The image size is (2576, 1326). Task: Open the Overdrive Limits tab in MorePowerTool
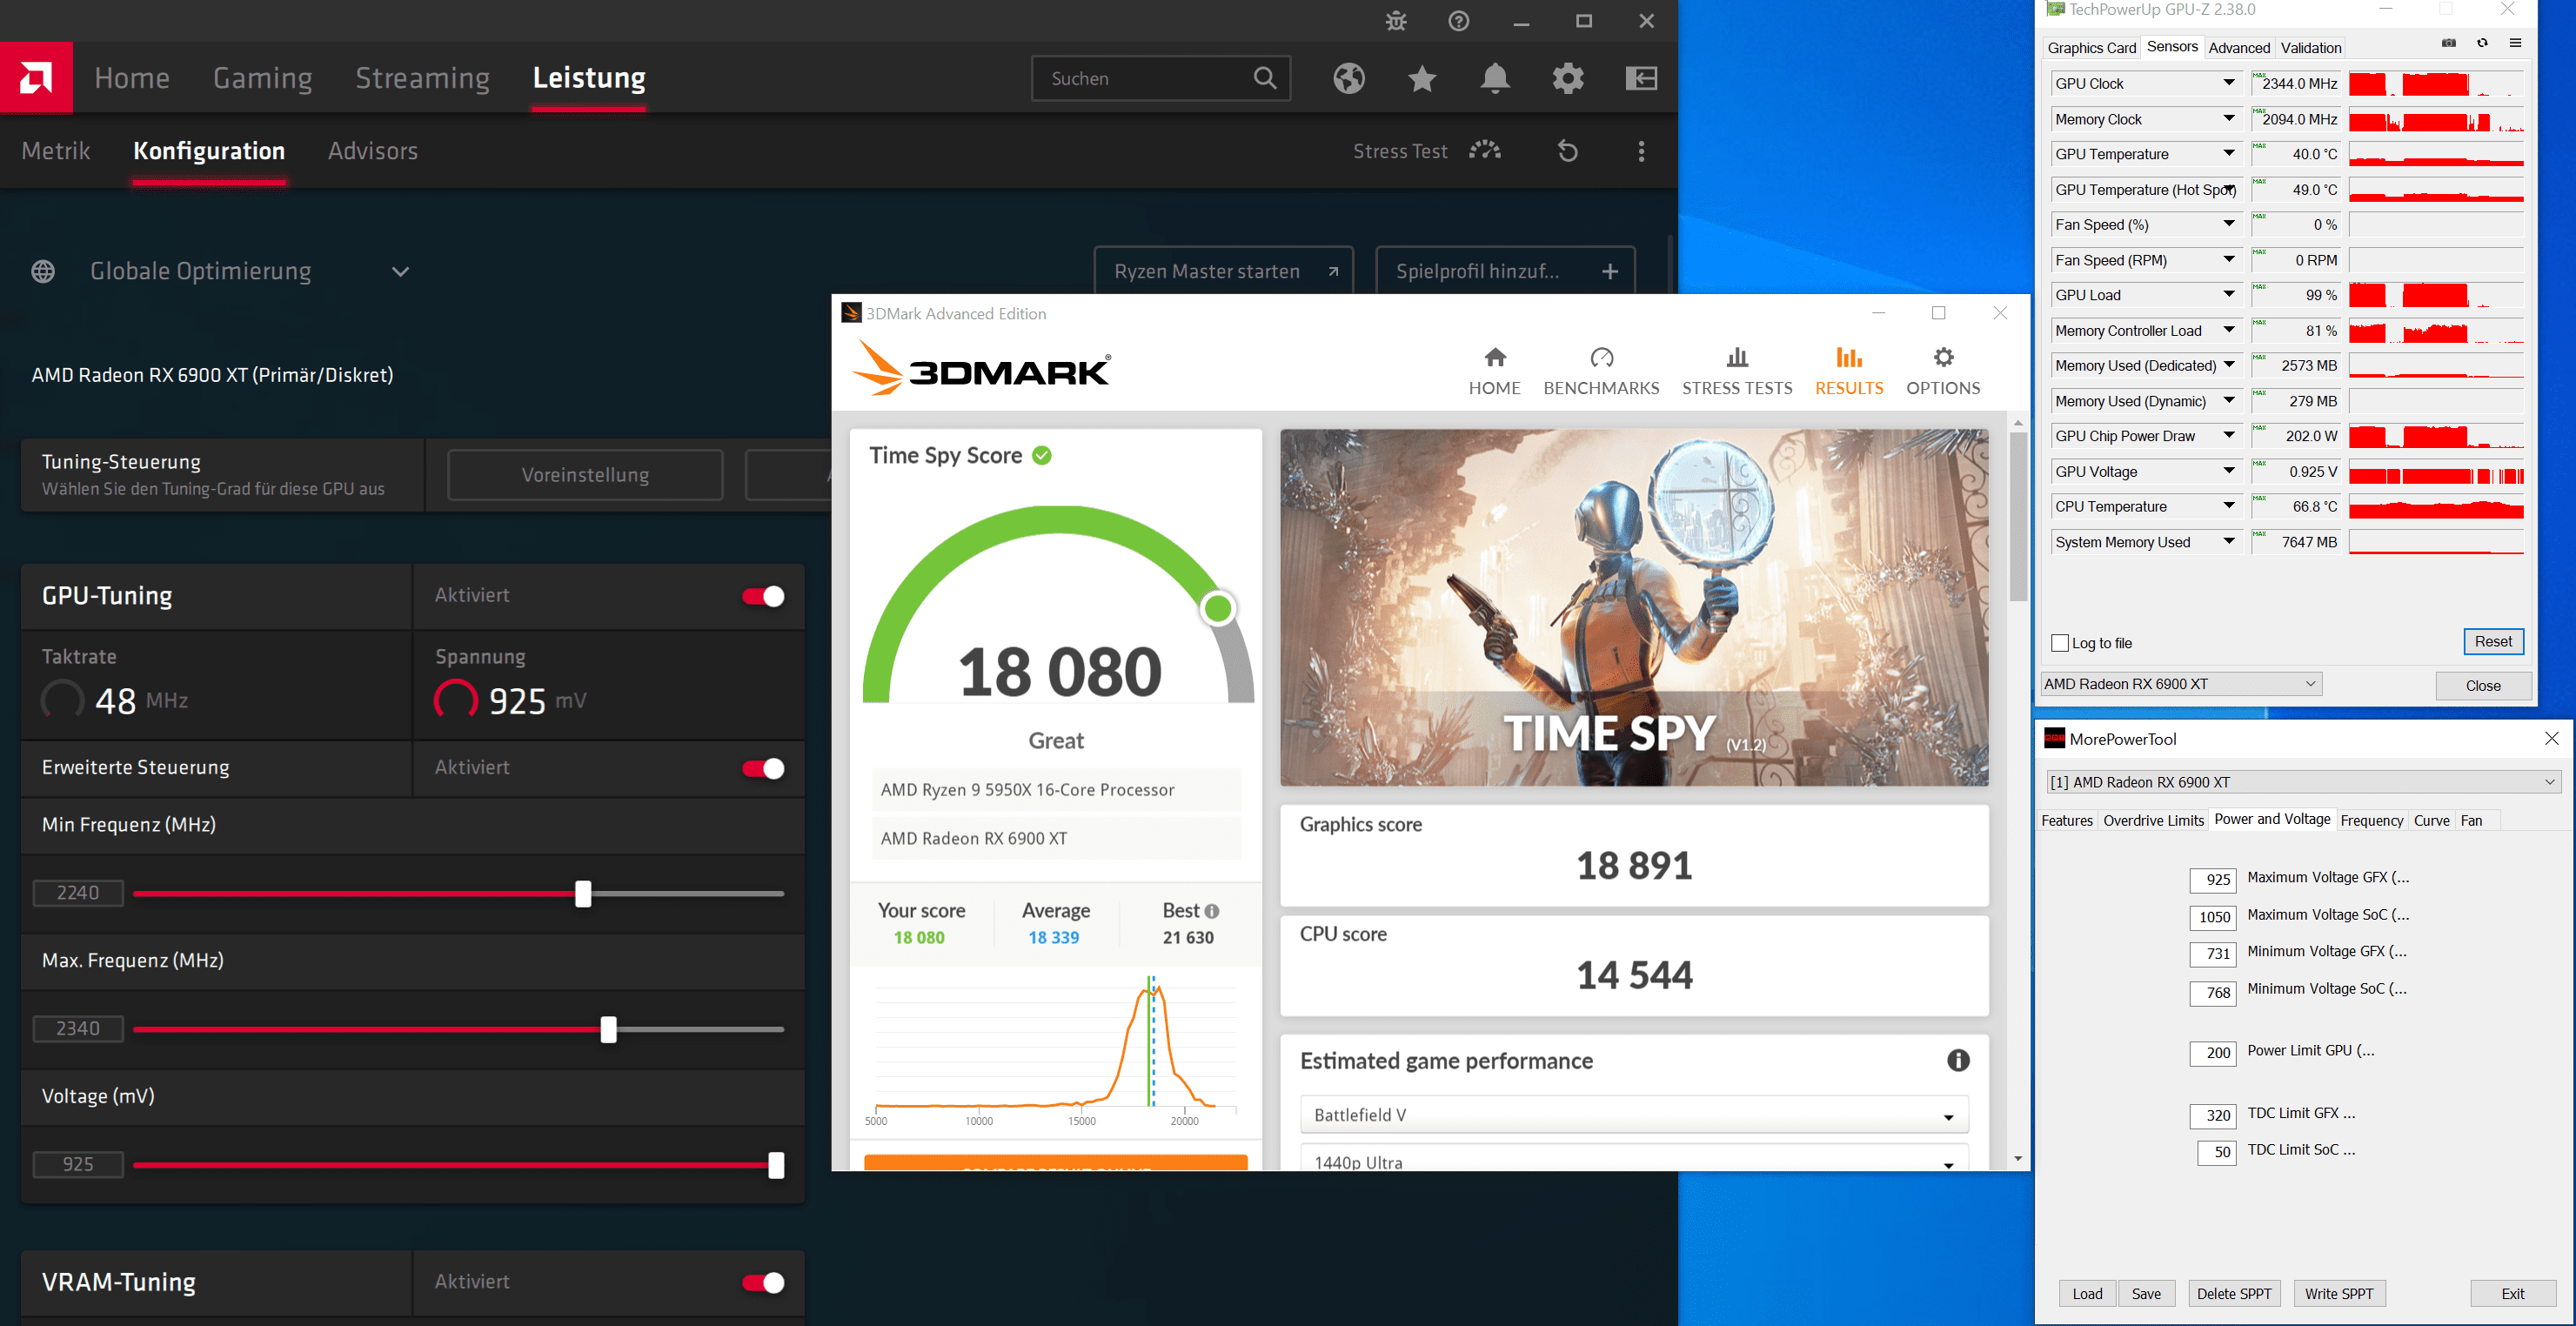click(2152, 821)
